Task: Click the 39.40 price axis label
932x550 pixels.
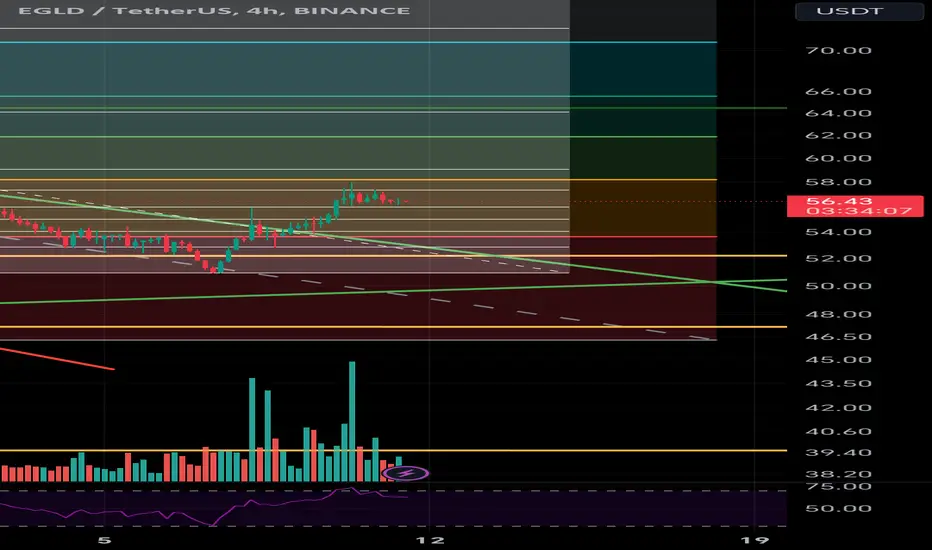Action: 838,452
